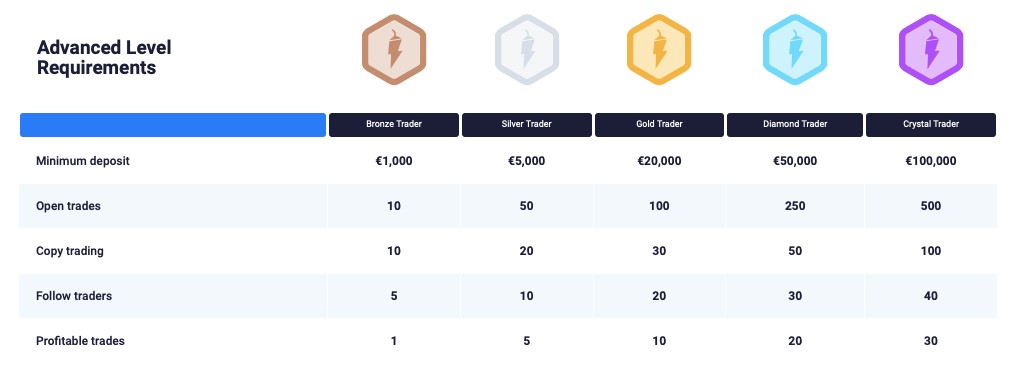Select the Bronze Trader column header
1019x382 pixels.
394,125
